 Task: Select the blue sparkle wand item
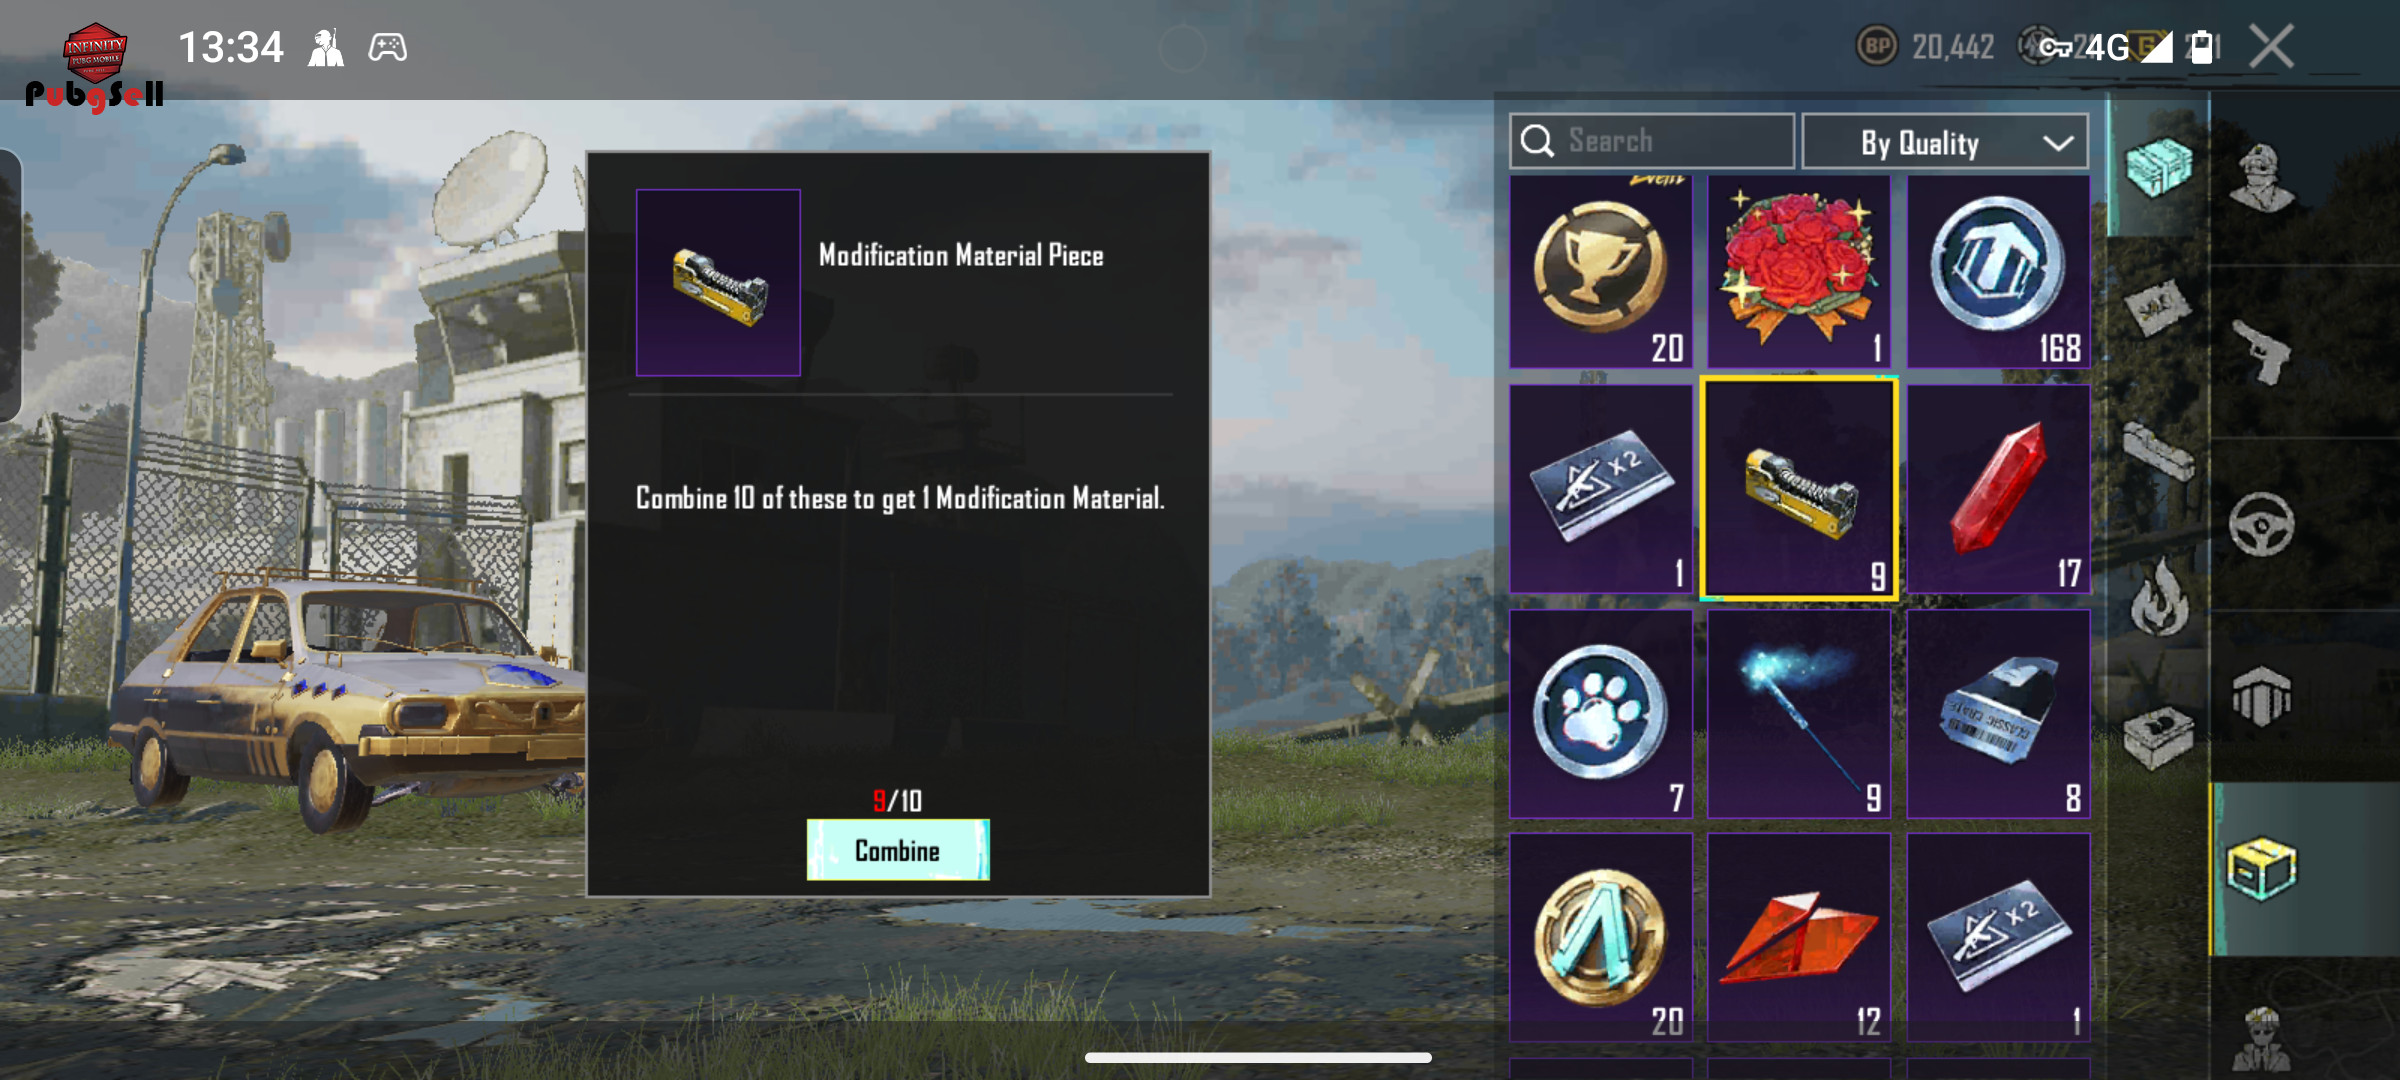(x=1799, y=714)
